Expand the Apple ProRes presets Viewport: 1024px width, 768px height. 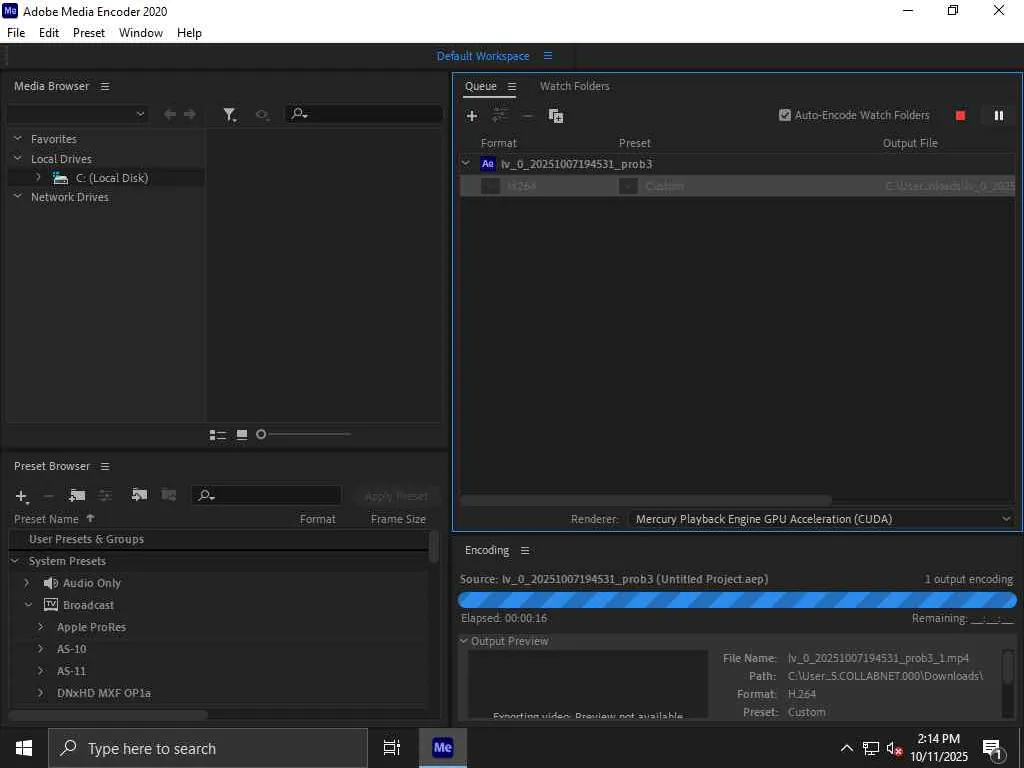[40, 627]
